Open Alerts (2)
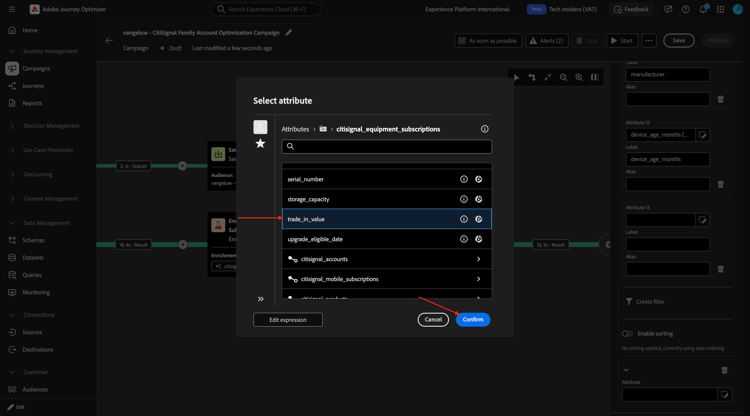750x416 pixels. pyautogui.click(x=547, y=41)
